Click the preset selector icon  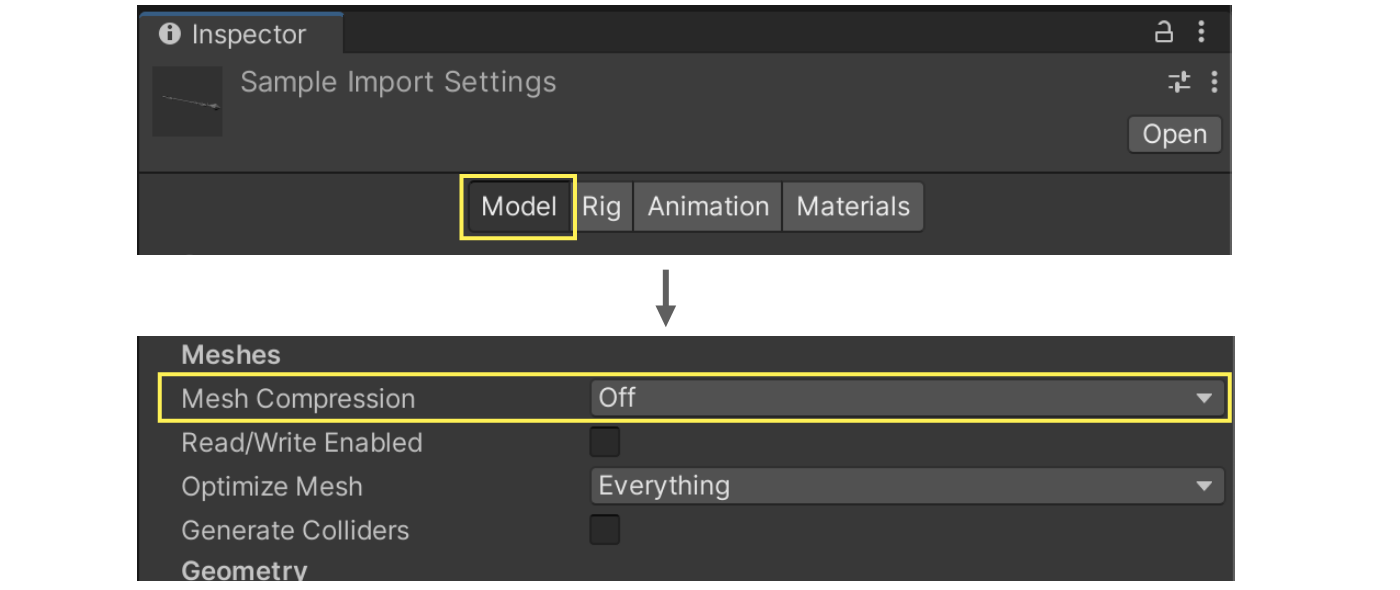1178,82
